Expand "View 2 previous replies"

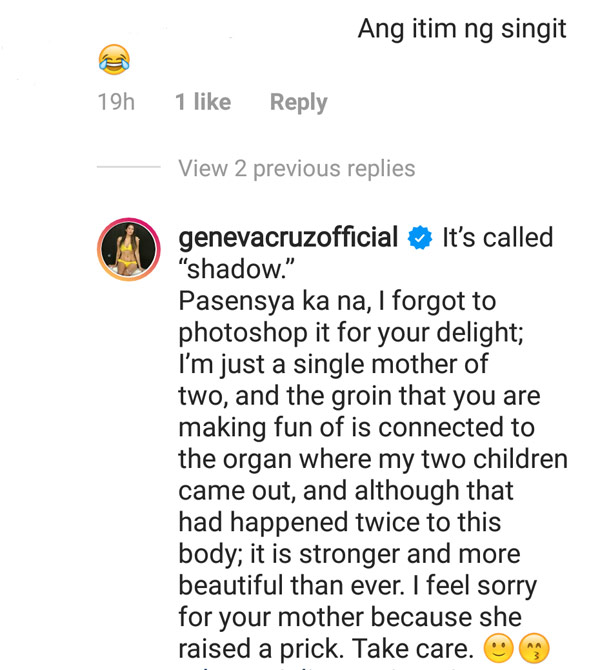coord(297,168)
